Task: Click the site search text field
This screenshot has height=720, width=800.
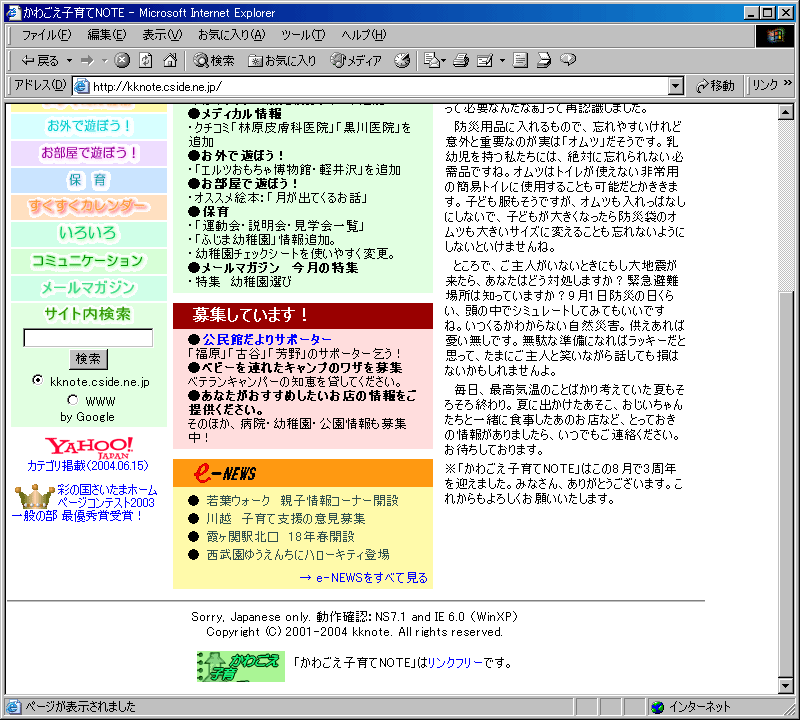Action: pos(88,338)
